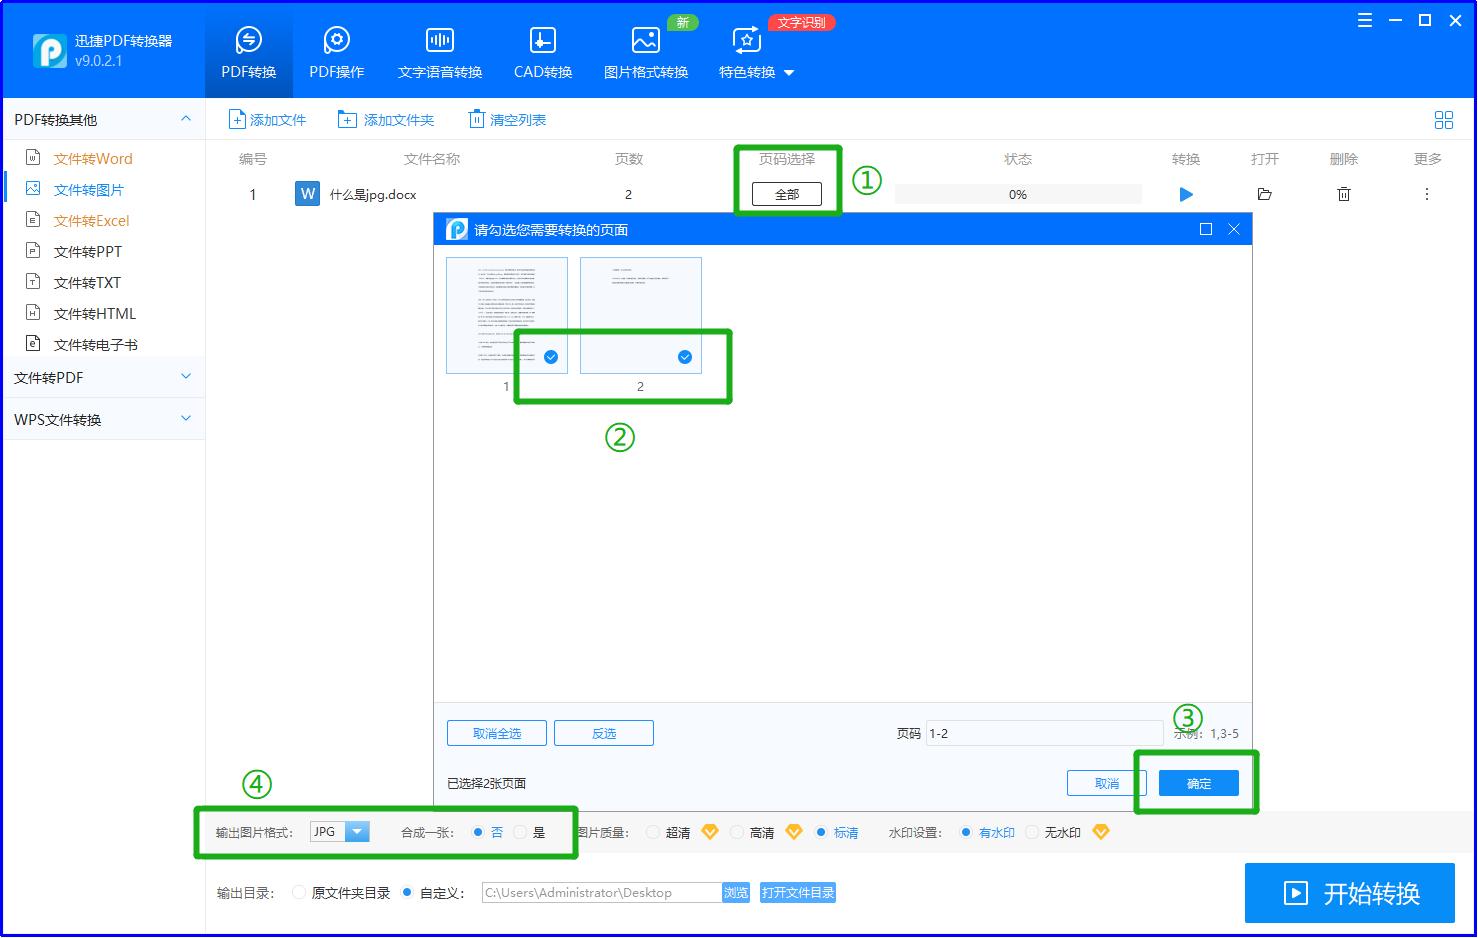Click the VIP diamond icon beside 无水印
Viewport: 1478px width, 938px height.
[1101, 832]
